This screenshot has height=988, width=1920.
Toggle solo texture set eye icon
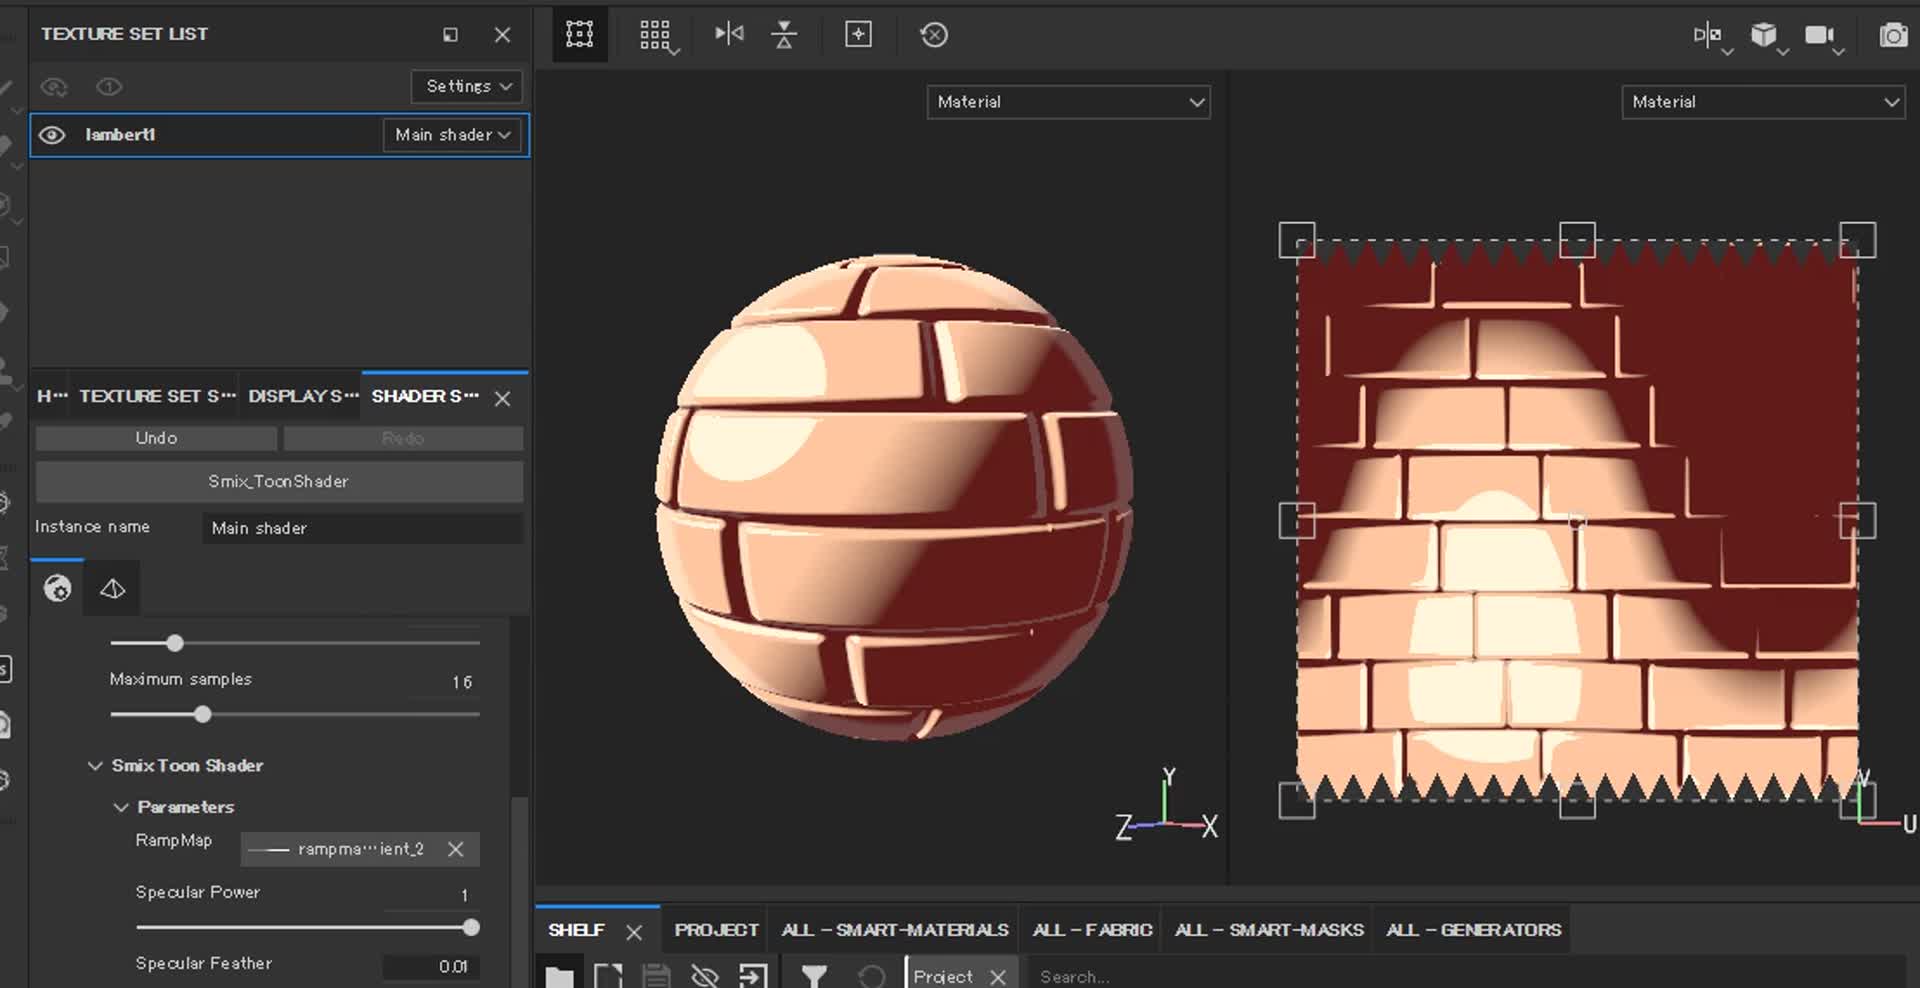click(109, 87)
